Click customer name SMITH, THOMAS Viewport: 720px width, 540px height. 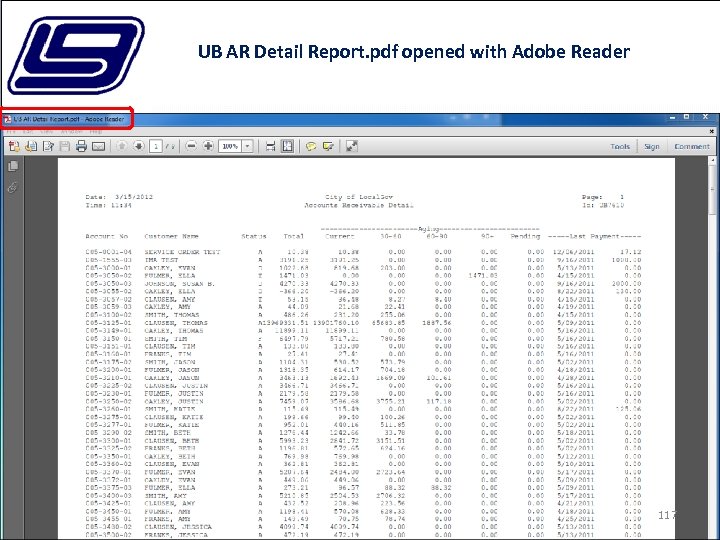point(172,315)
